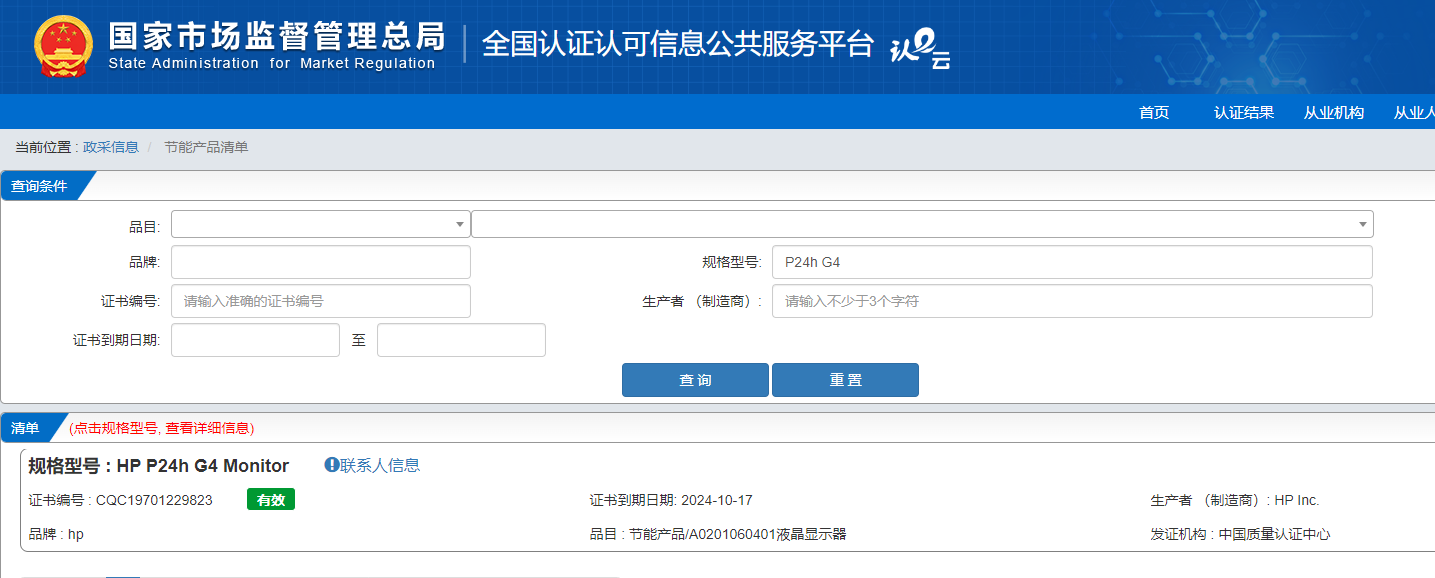This screenshot has width=1435, height=578.
Task: Open the 联系人信息 link
Action: tap(380, 465)
